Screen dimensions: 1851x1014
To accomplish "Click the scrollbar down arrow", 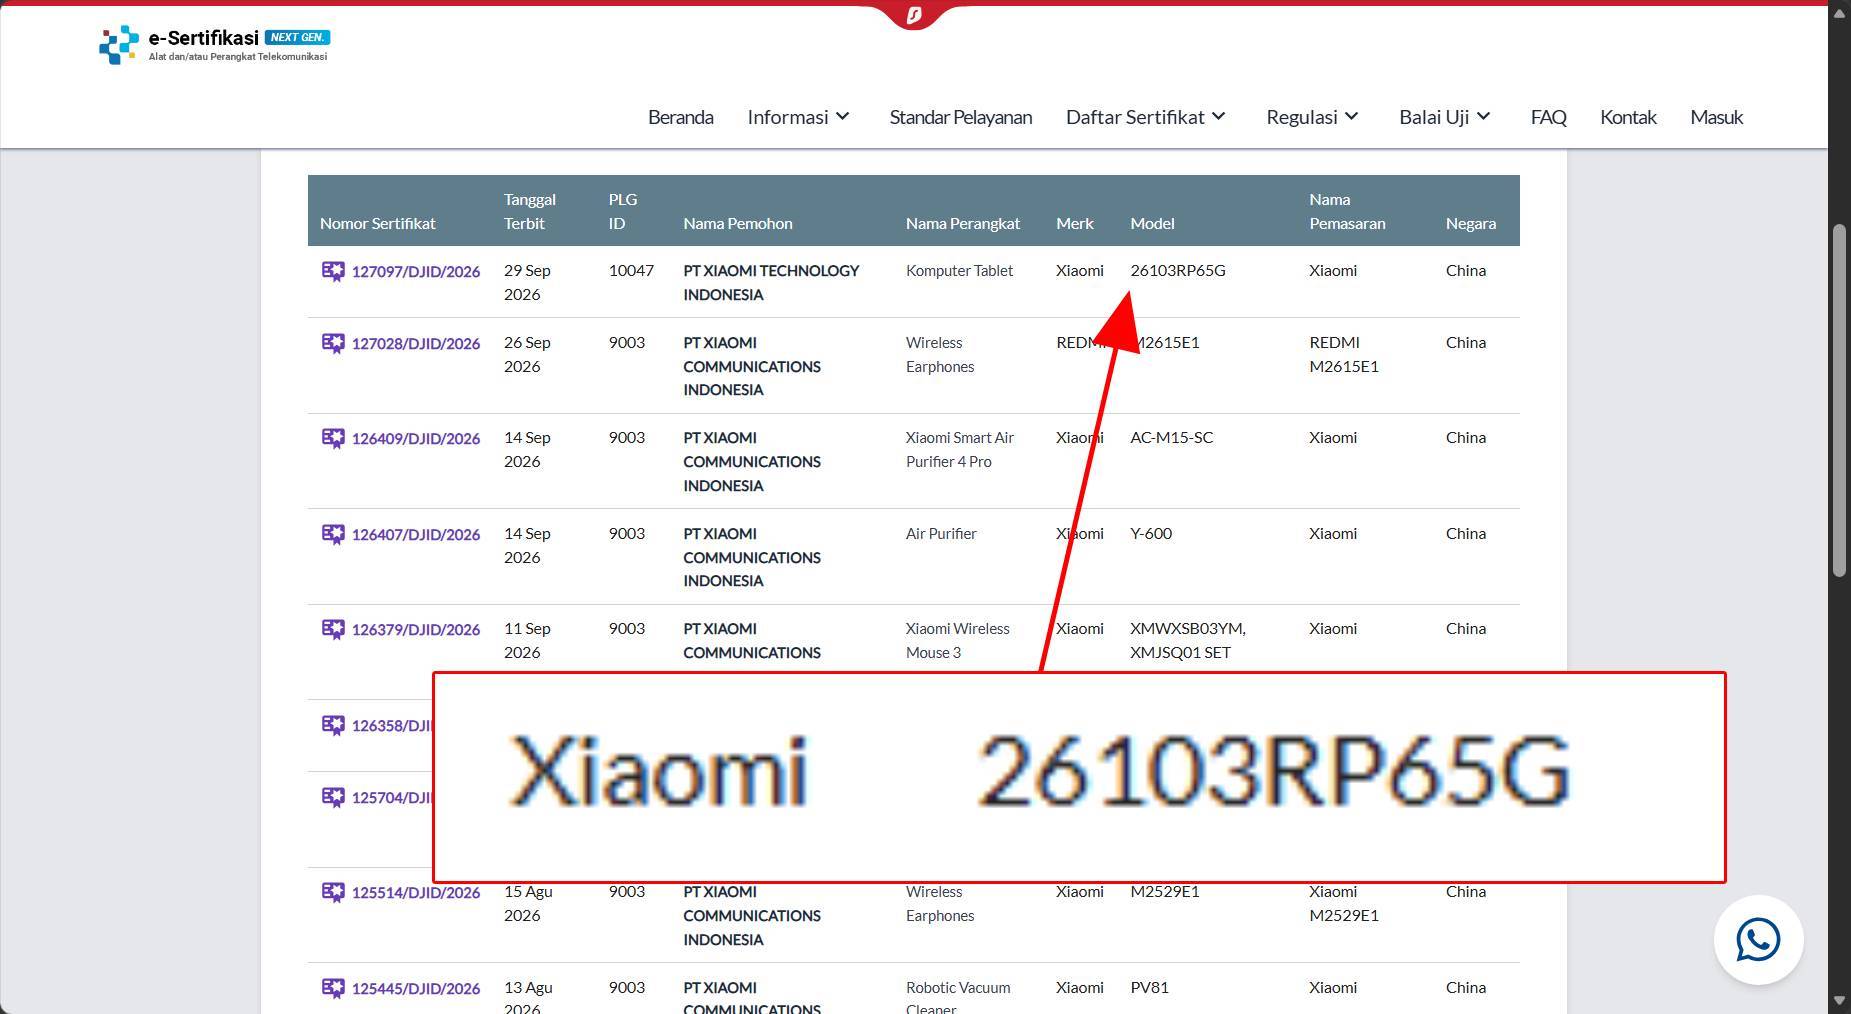I will [1839, 1001].
